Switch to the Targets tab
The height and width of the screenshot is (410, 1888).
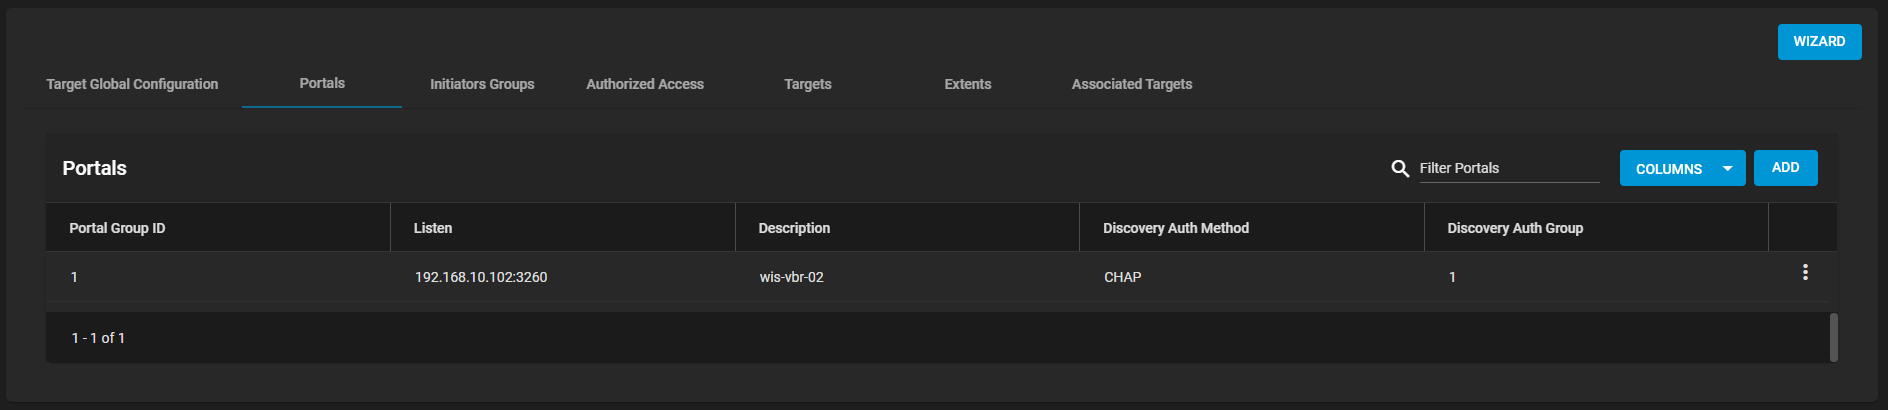pyautogui.click(x=808, y=84)
